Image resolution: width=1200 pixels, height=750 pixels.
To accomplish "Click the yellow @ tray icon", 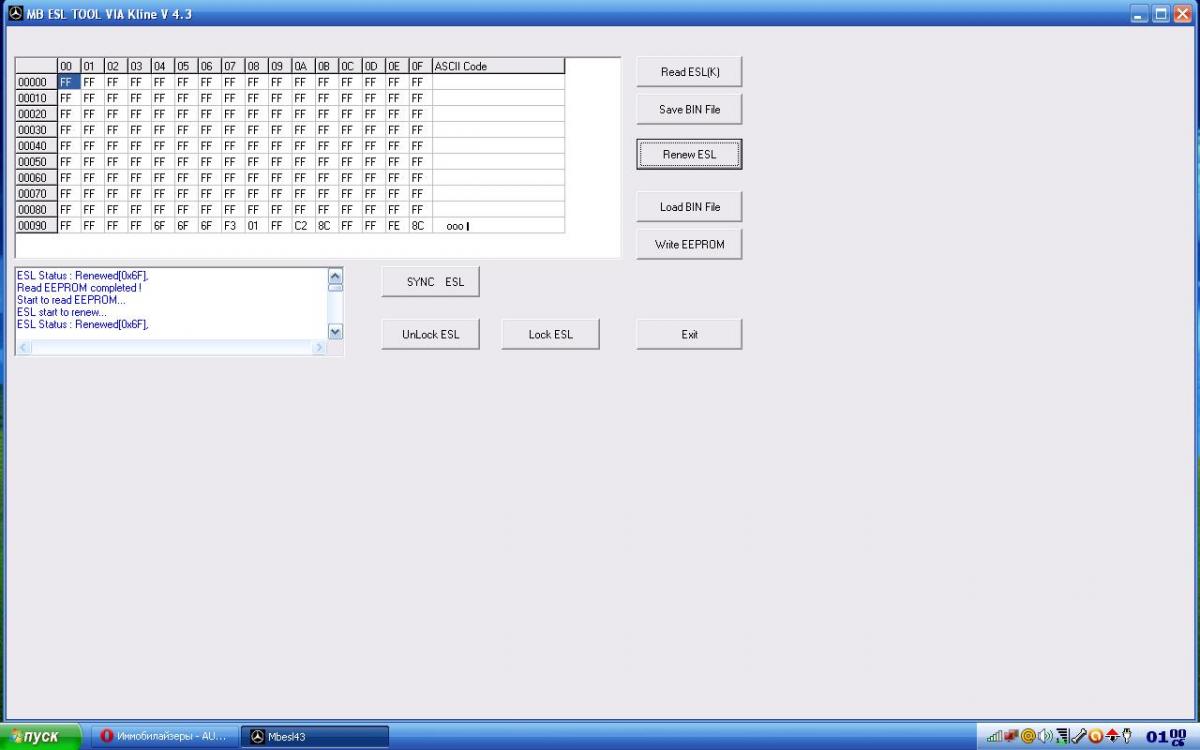I will pyautogui.click(x=1028, y=737).
